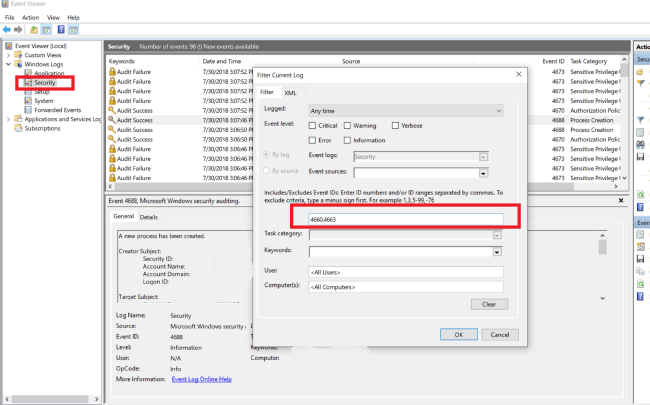Select Custom Views in the console tree
Screen dimensions: 650x405
43,55
